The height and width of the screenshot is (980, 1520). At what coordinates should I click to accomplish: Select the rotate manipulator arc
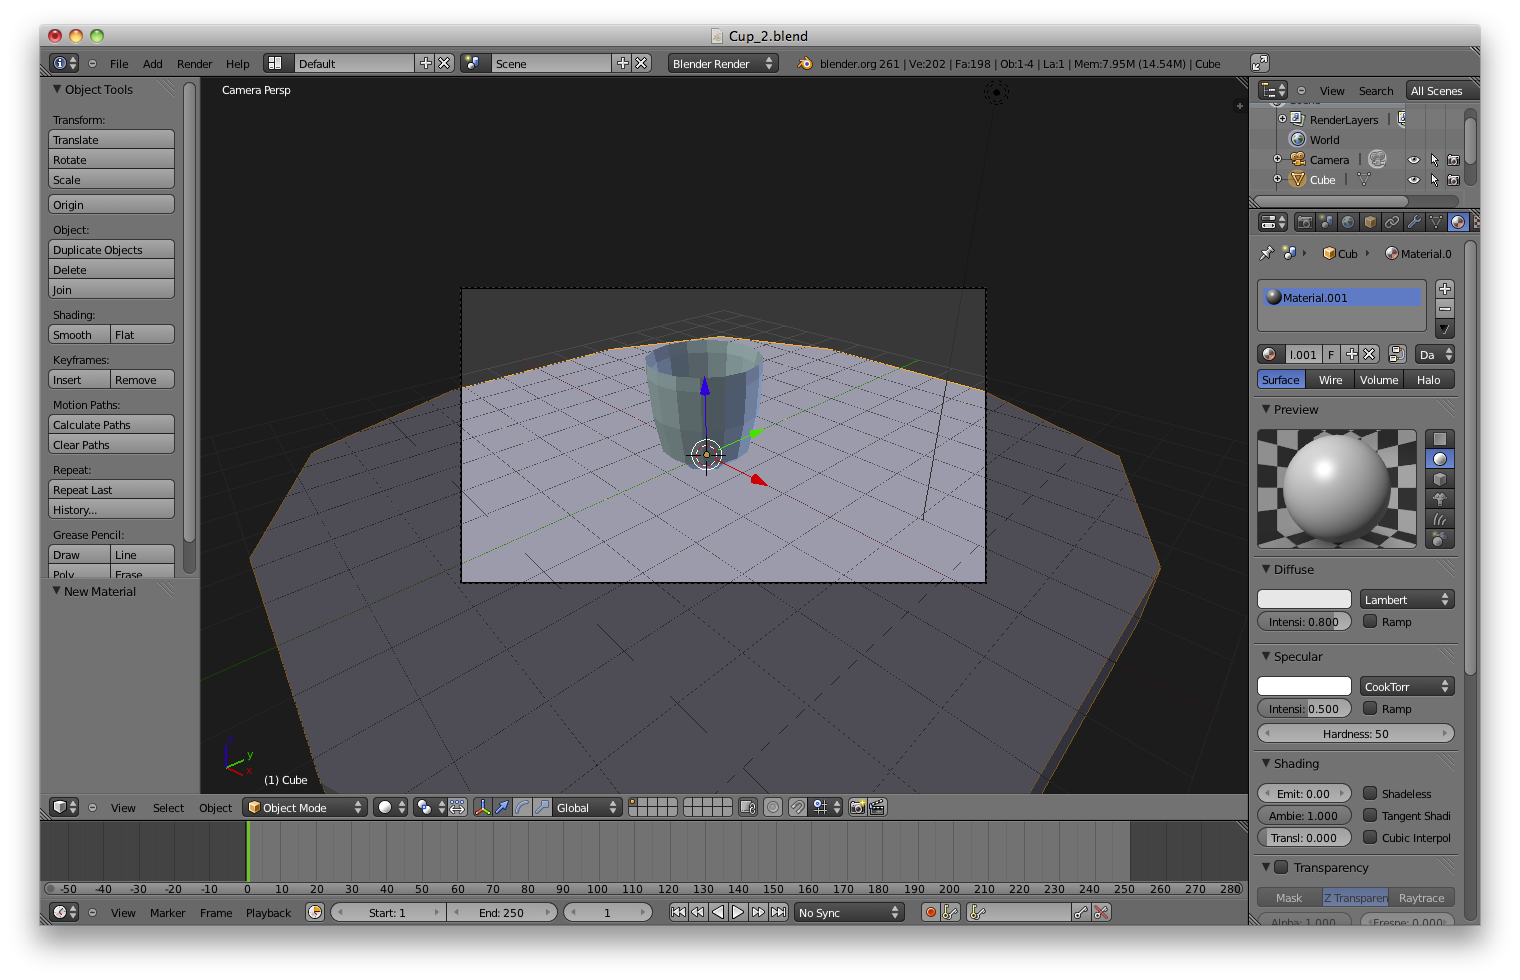pos(522,807)
